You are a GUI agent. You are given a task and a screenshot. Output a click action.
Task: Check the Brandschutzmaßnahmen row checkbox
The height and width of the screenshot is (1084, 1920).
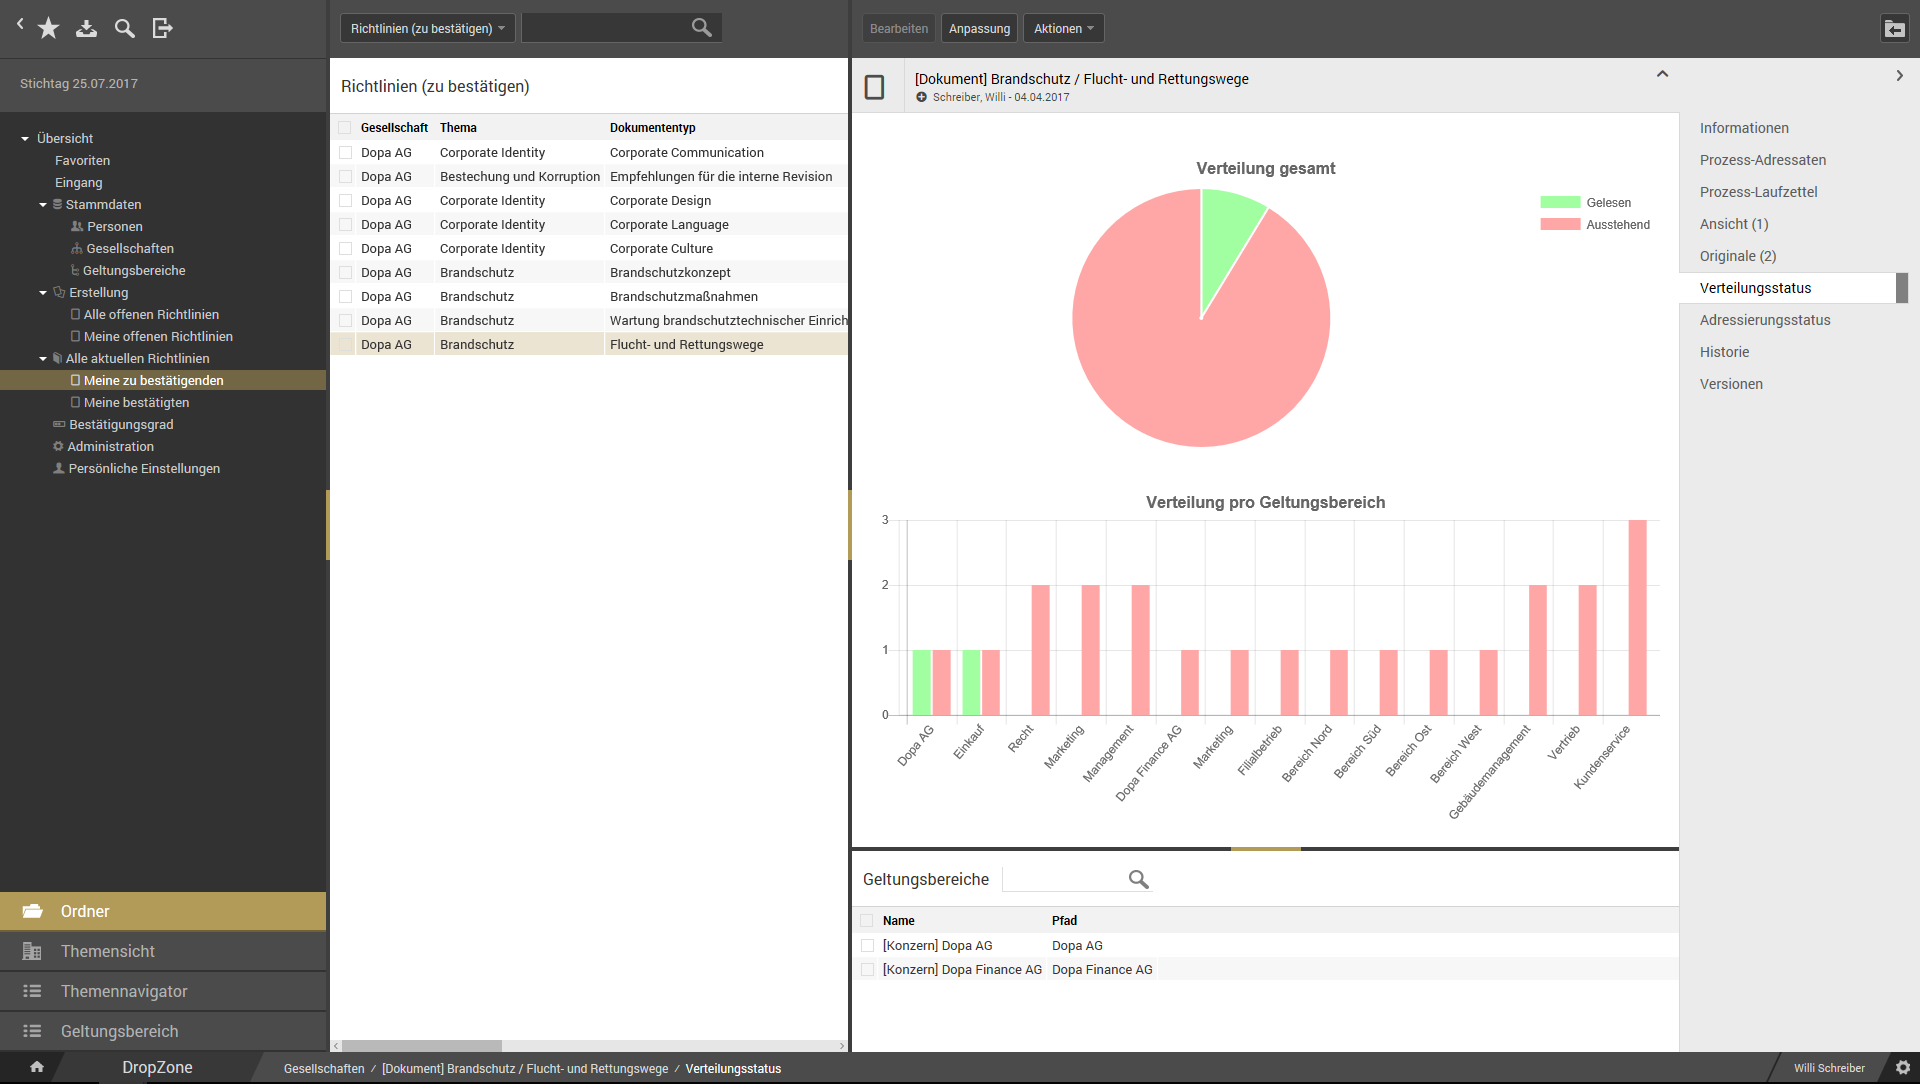[x=345, y=296]
